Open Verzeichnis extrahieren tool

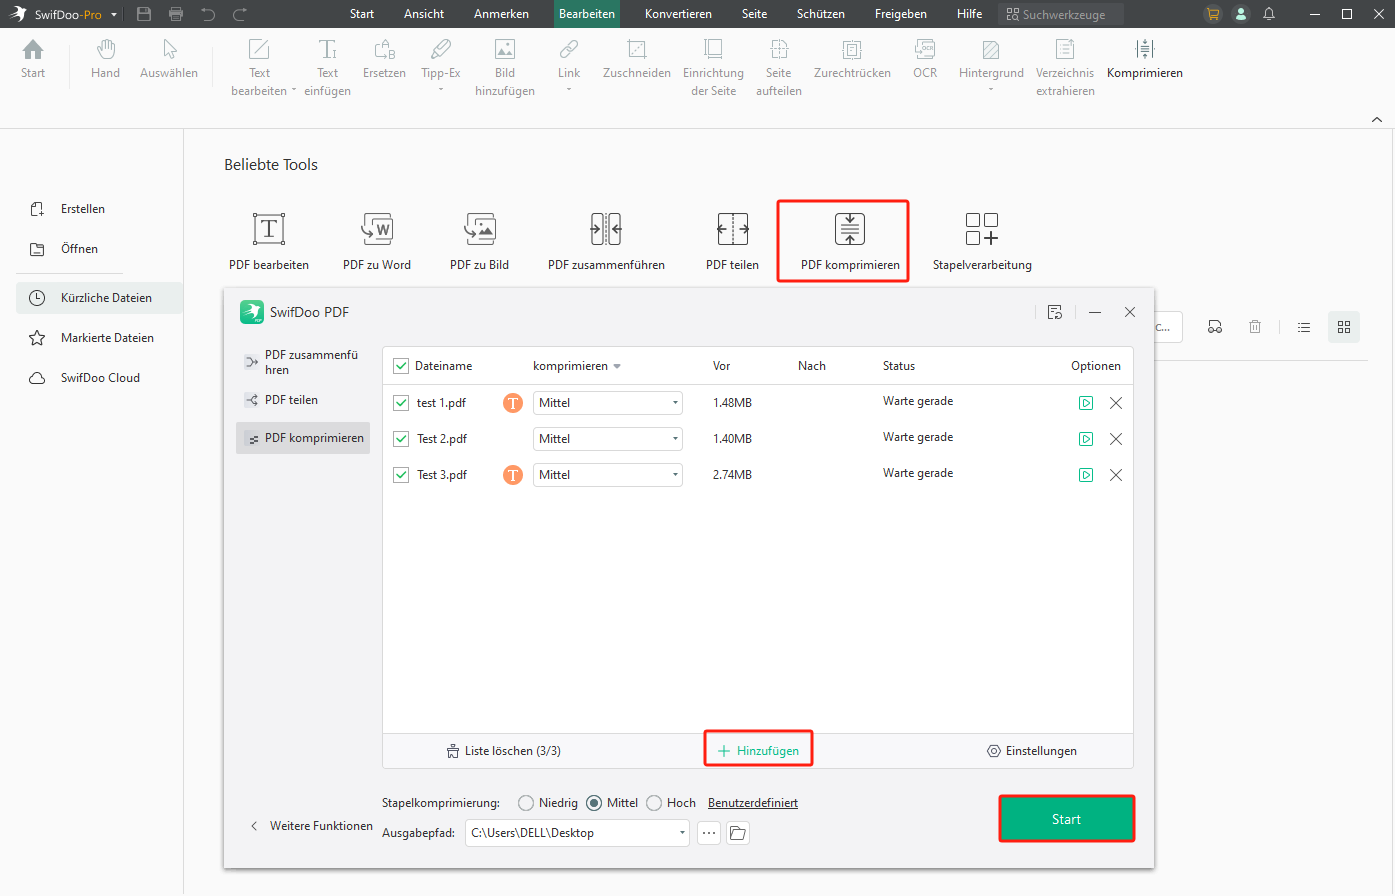point(1065,68)
